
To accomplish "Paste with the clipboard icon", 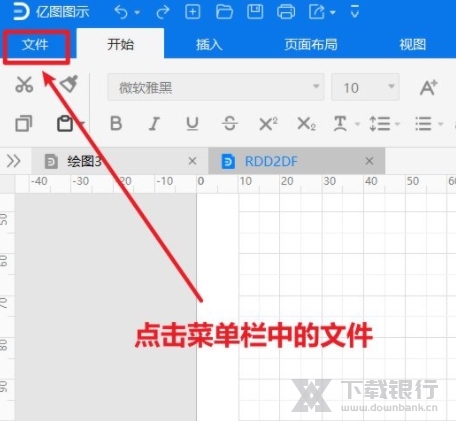I will click(x=65, y=124).
